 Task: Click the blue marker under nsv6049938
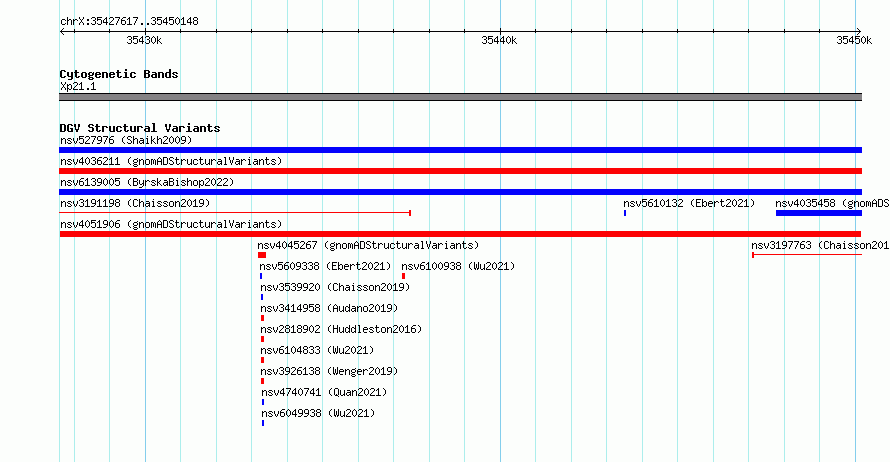tap(263, 423)
